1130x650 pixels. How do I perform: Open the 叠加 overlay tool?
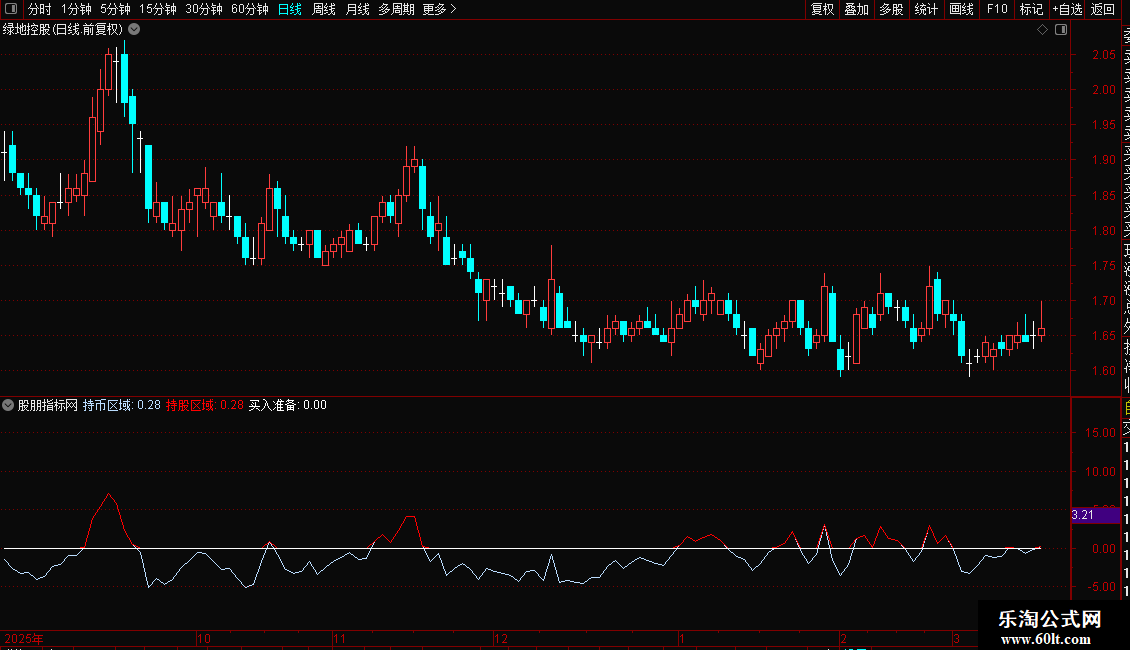[856, 9]
